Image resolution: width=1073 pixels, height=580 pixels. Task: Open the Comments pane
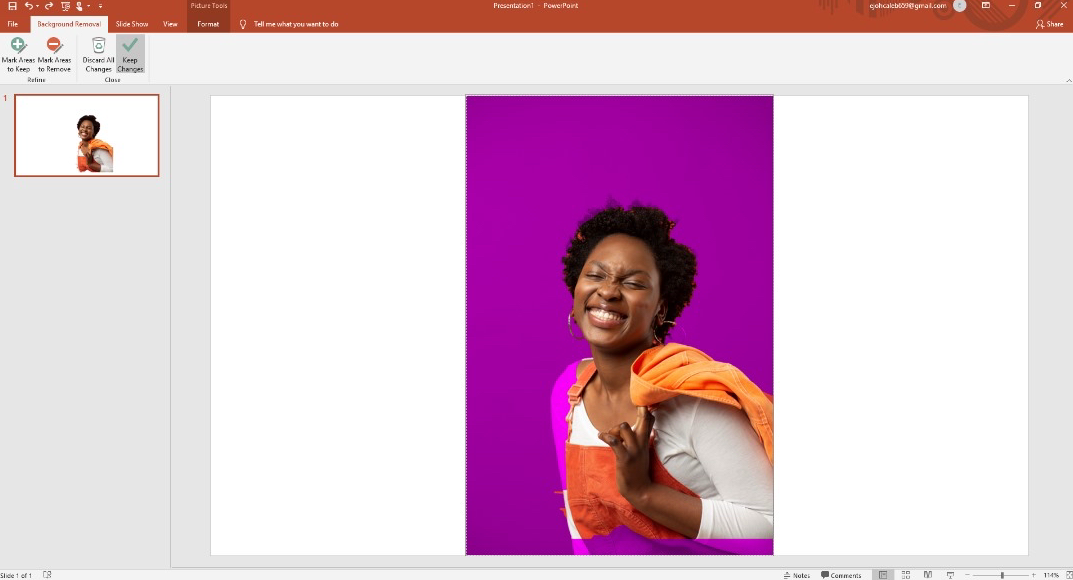tap(841, 575)
